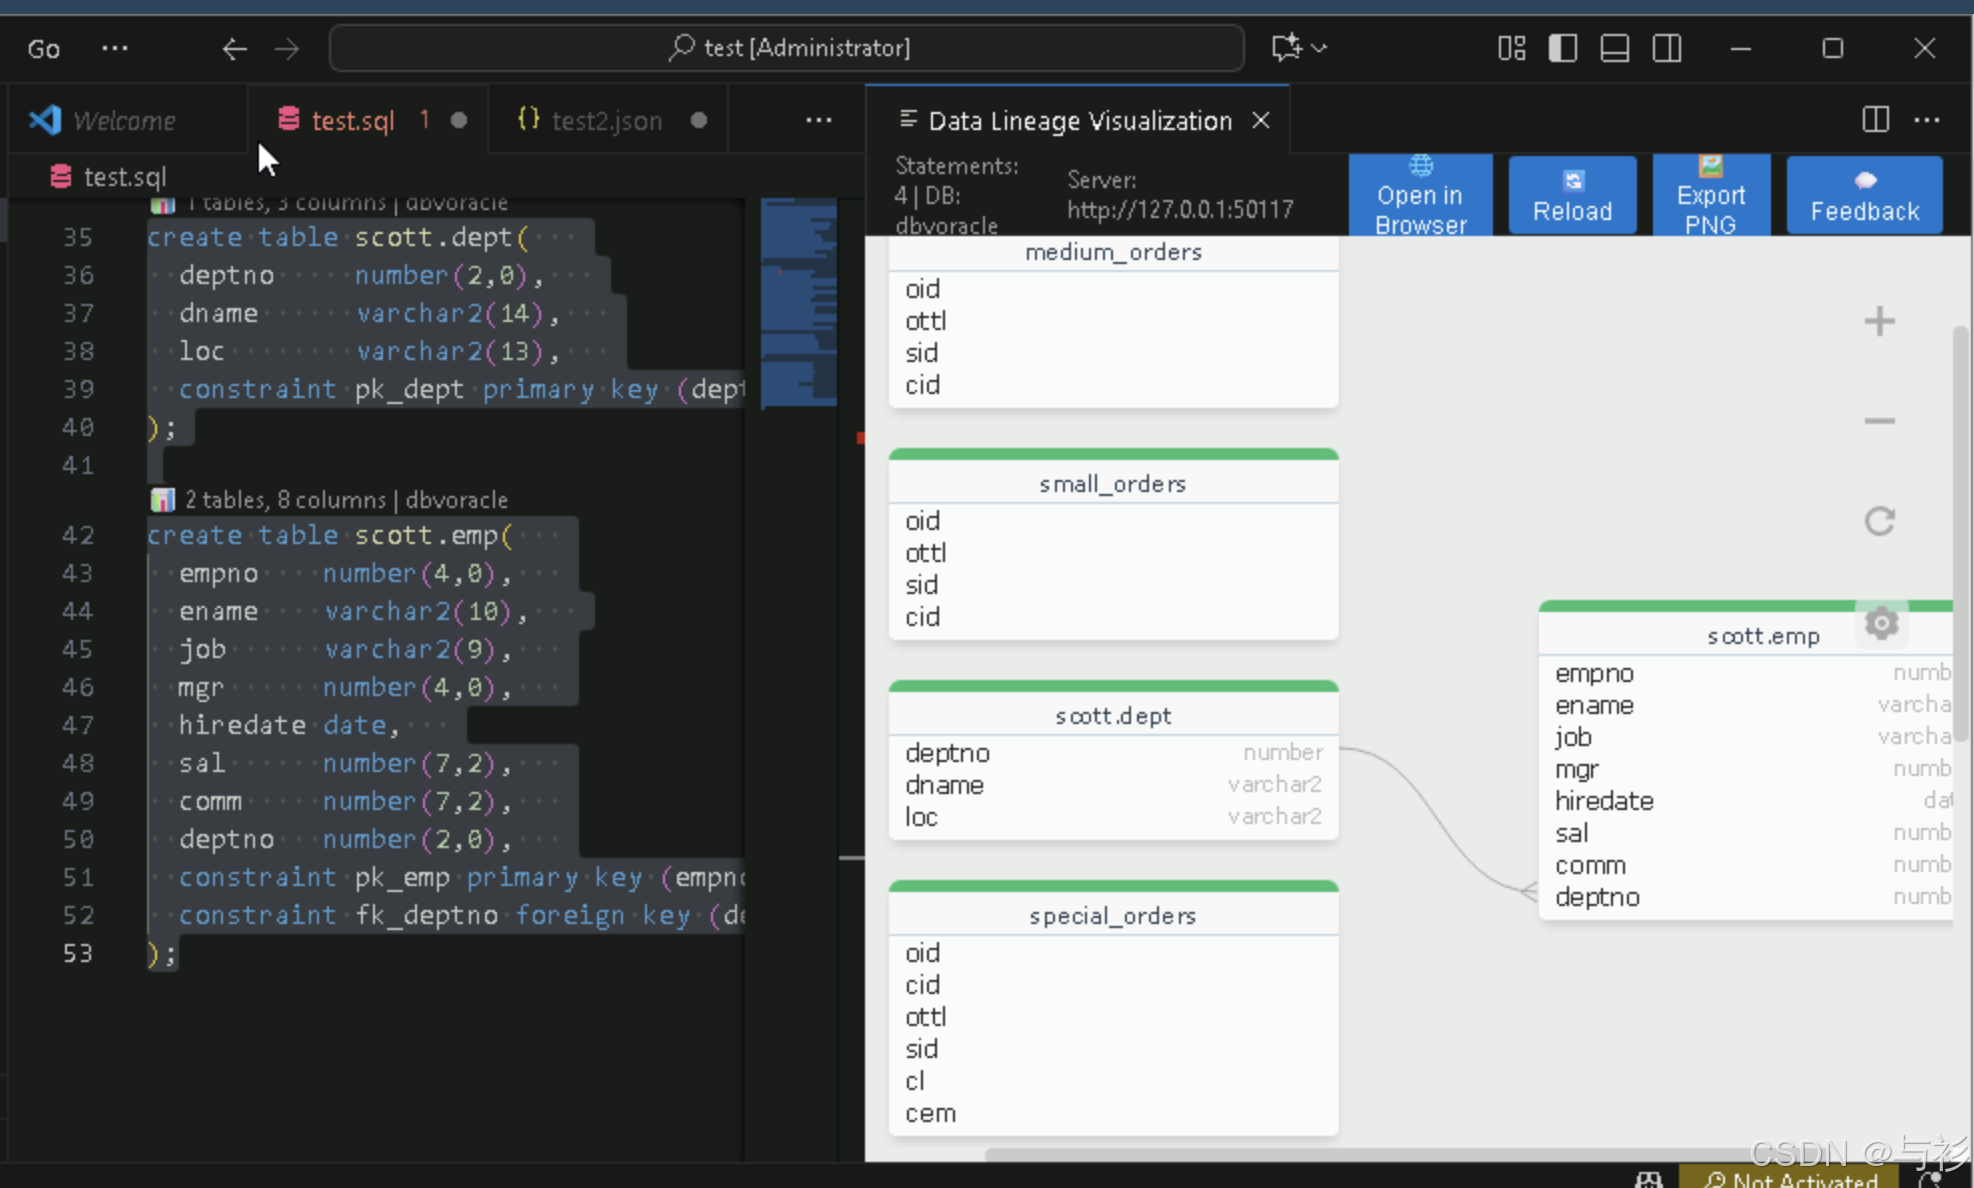
Task: Zoom in the lineage diagram
Action: click(x=1879, y=321)
